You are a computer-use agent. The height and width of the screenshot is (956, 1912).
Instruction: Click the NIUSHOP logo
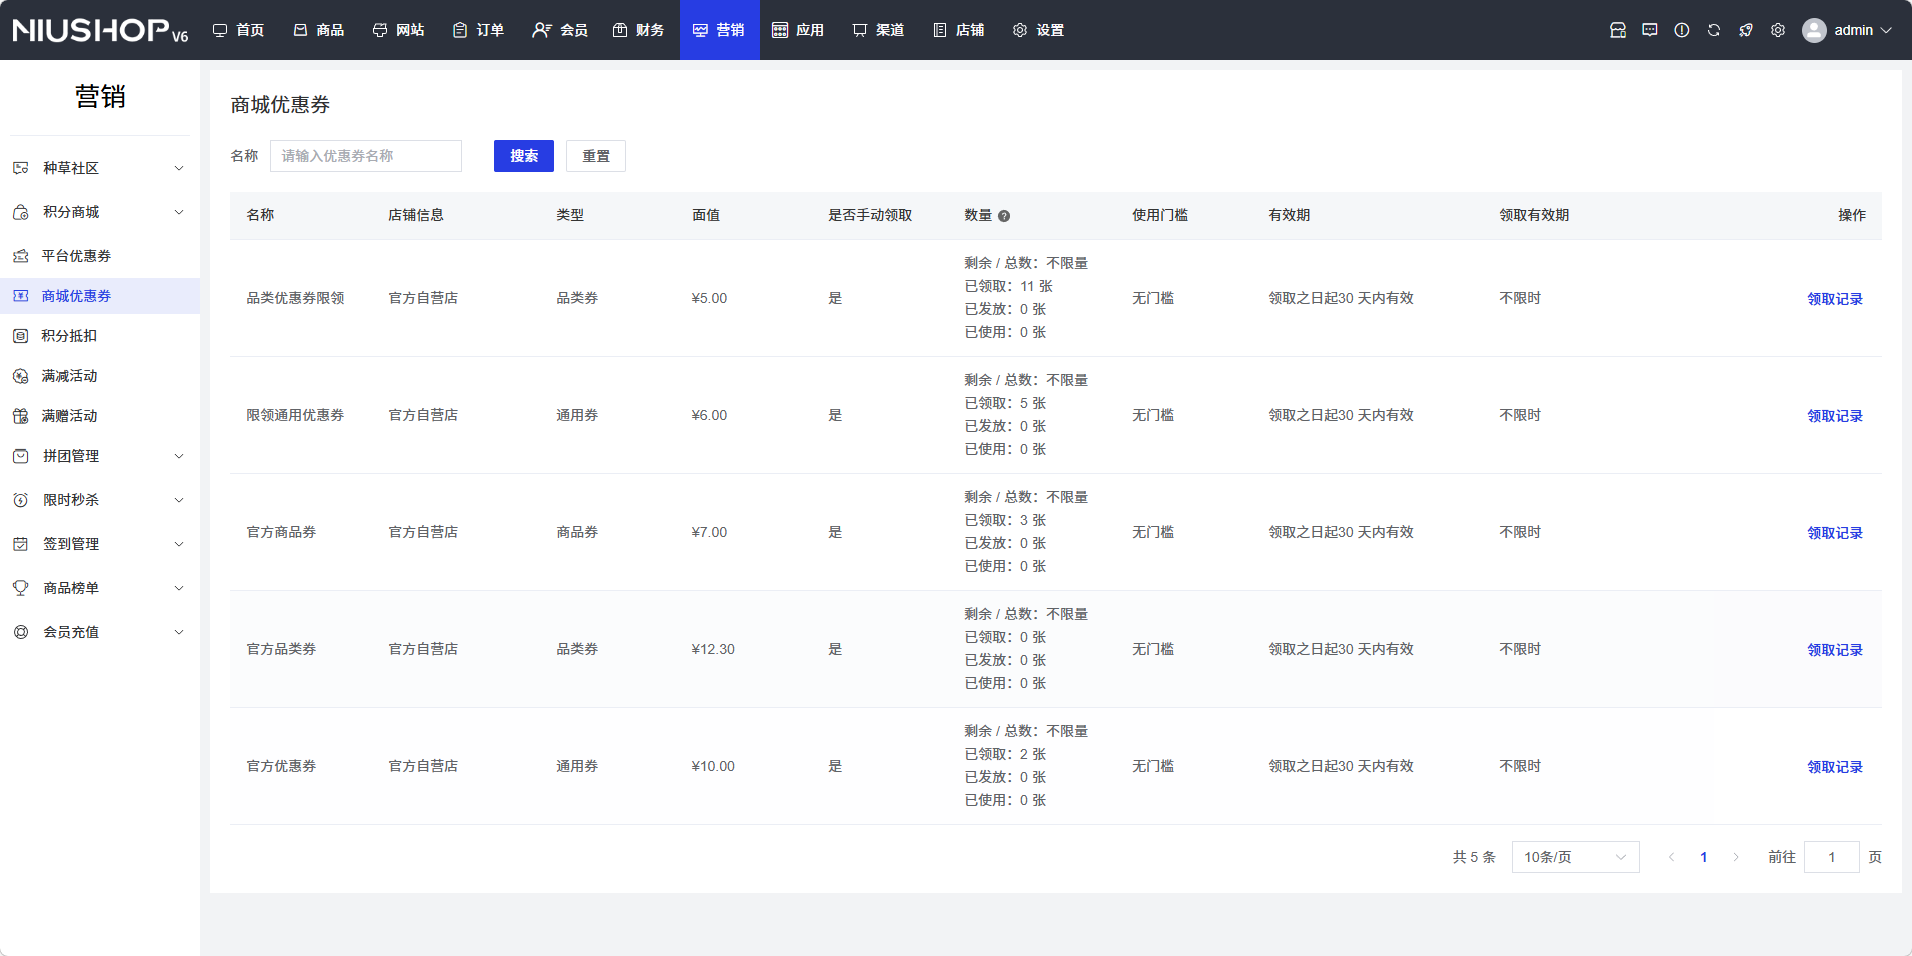(100, 30)
